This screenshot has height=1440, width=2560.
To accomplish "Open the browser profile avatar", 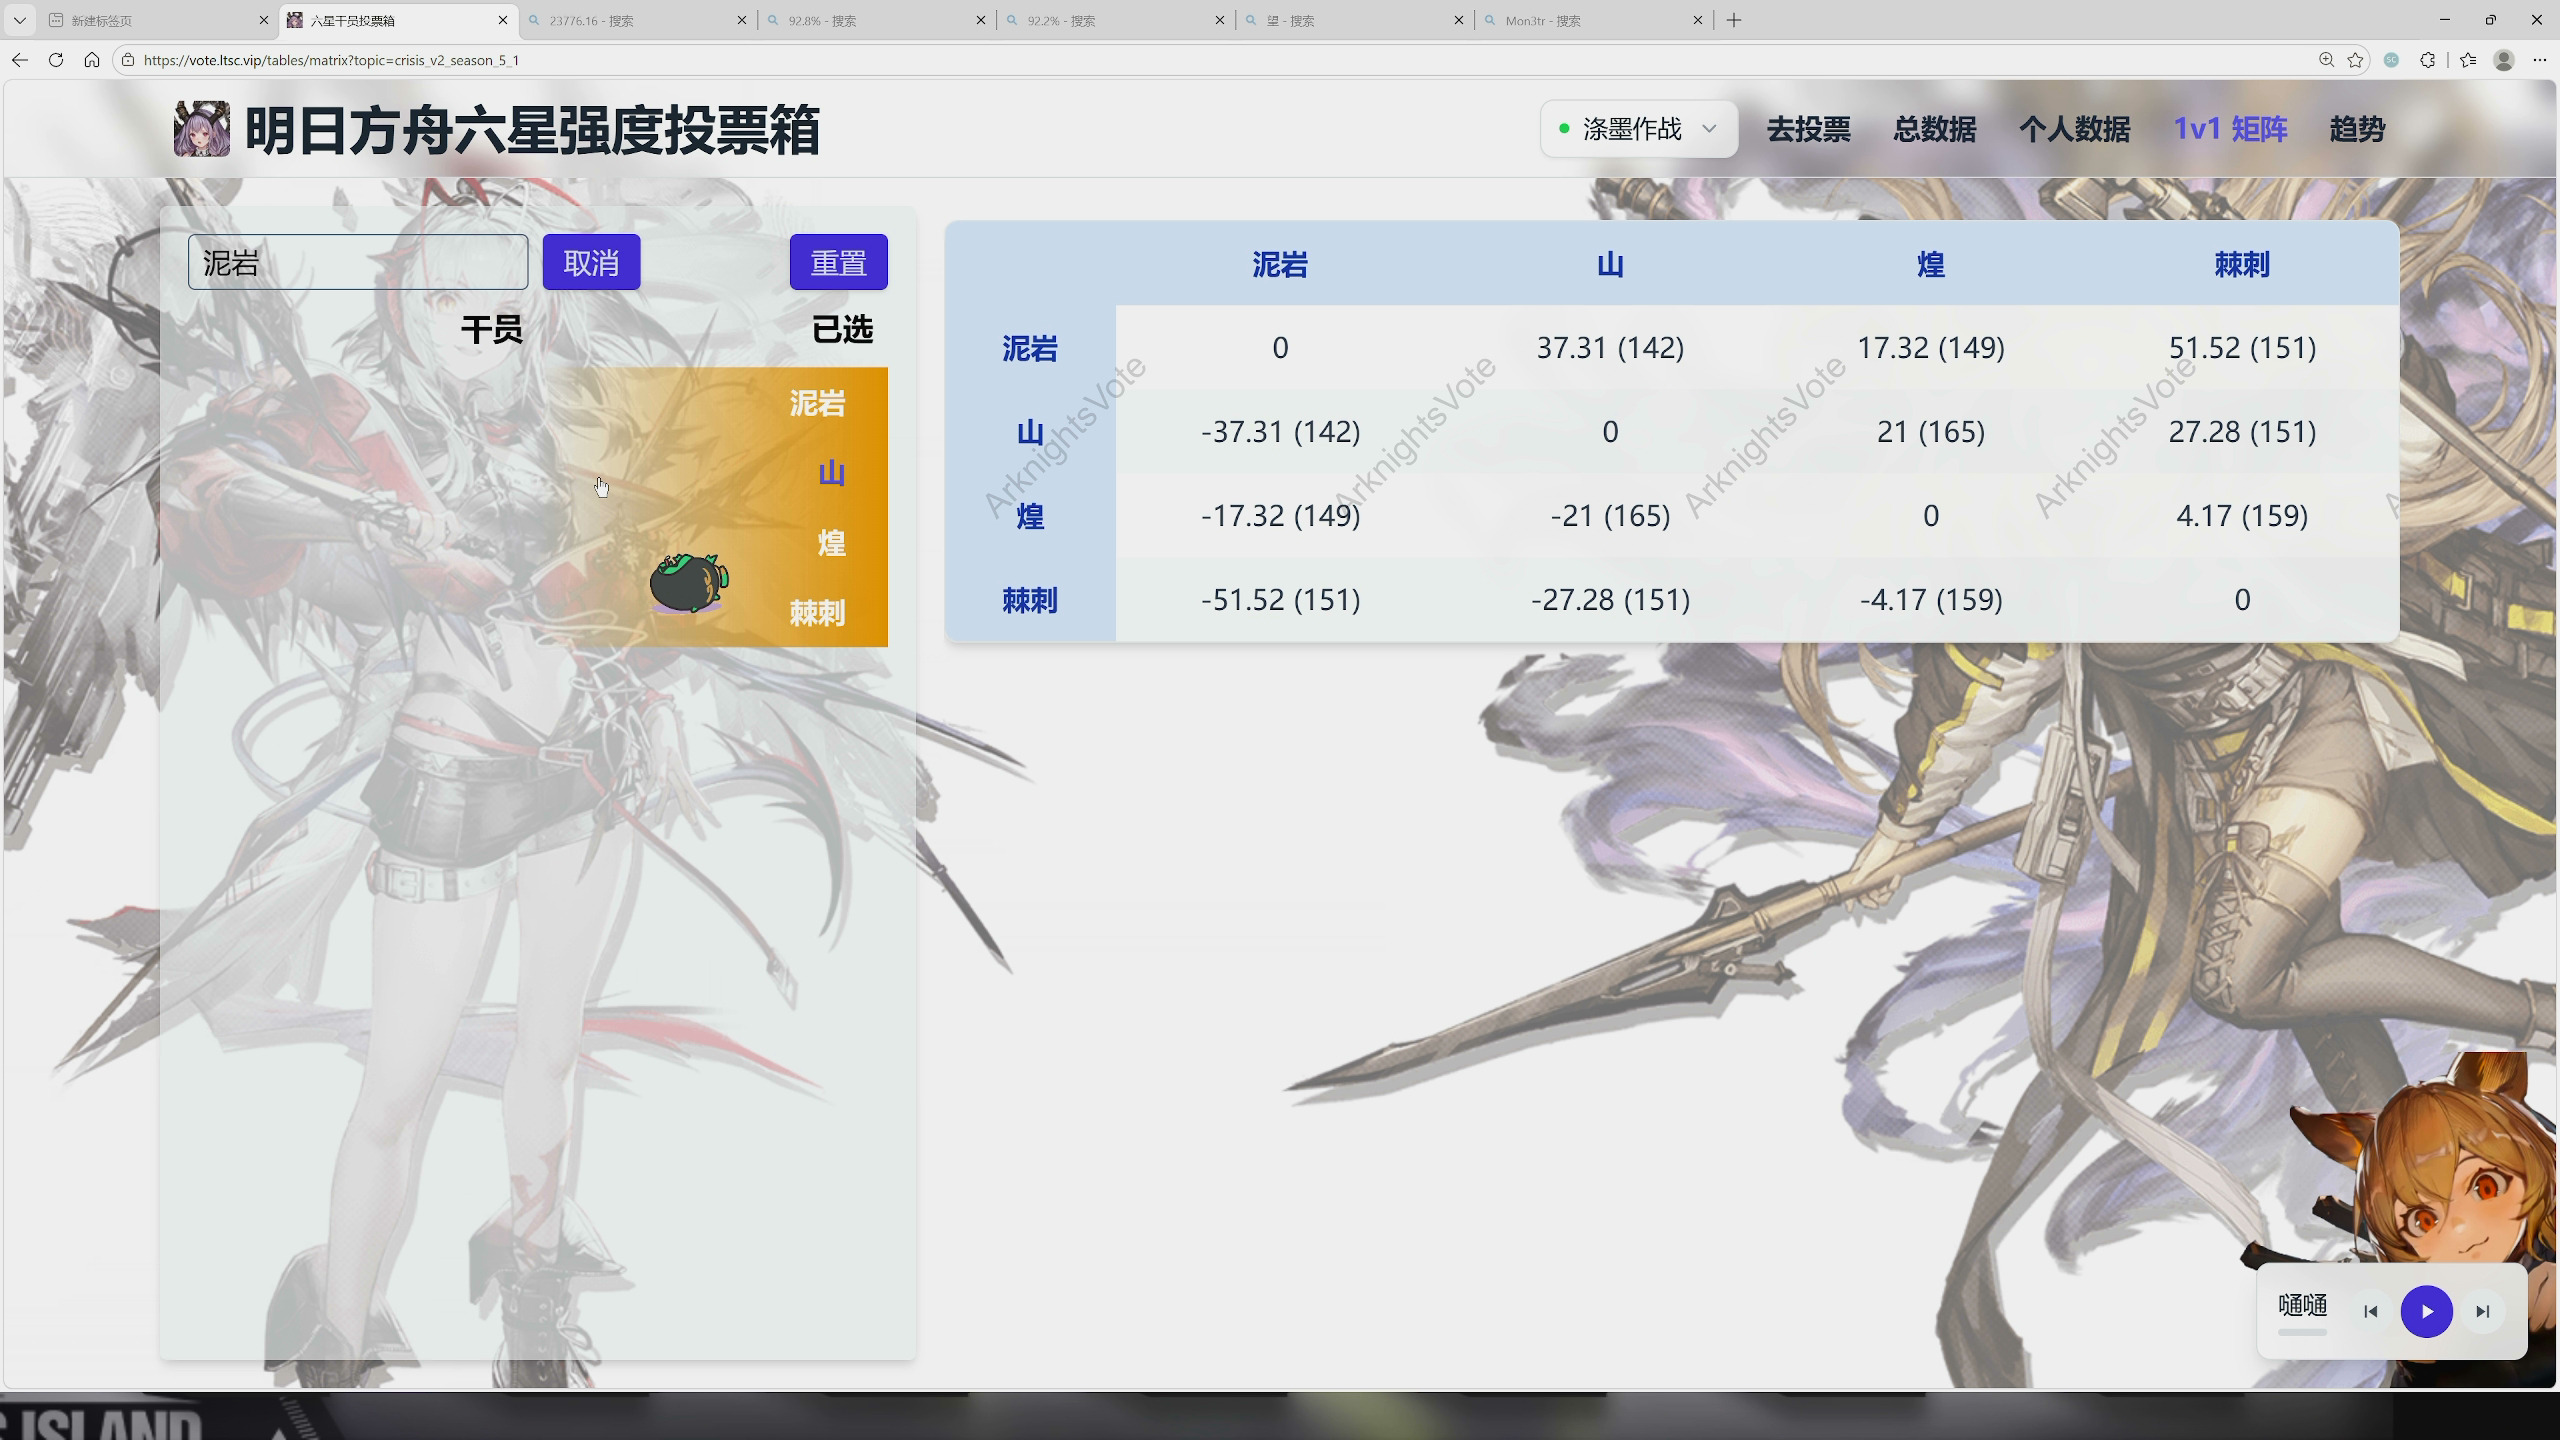I will [2504, 60].
